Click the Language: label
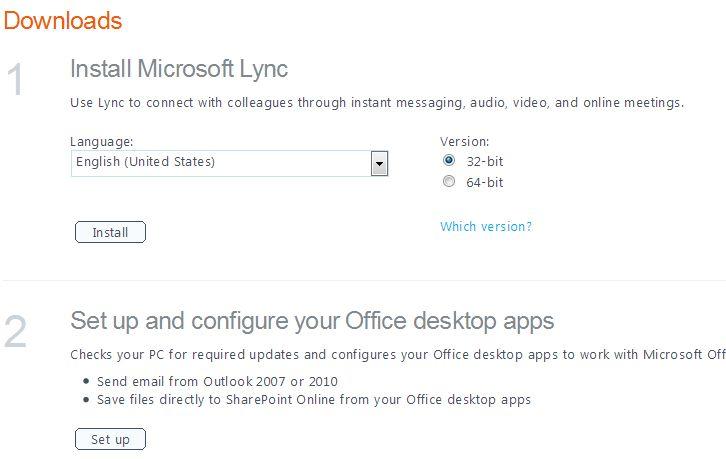The height and width of the screenshot is (459, 726). coord(101,141)
